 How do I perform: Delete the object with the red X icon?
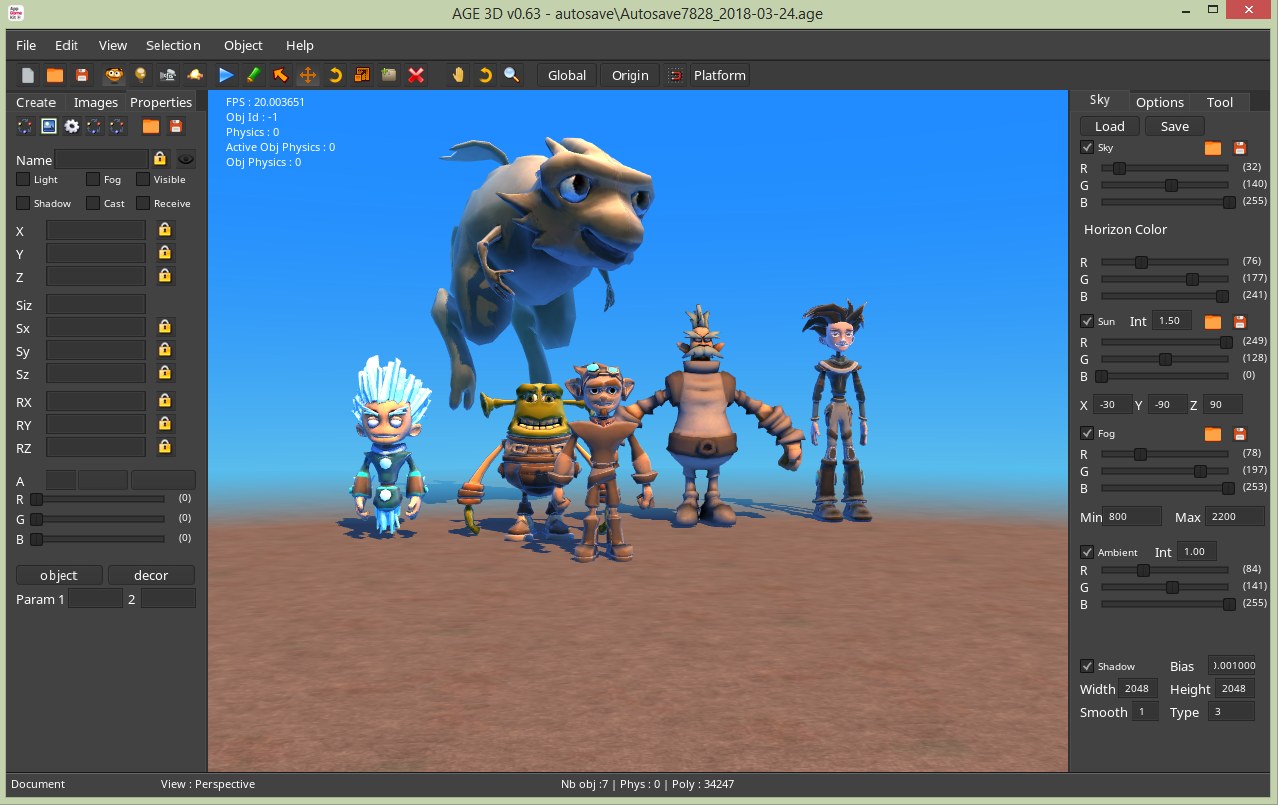coord(416,75)
